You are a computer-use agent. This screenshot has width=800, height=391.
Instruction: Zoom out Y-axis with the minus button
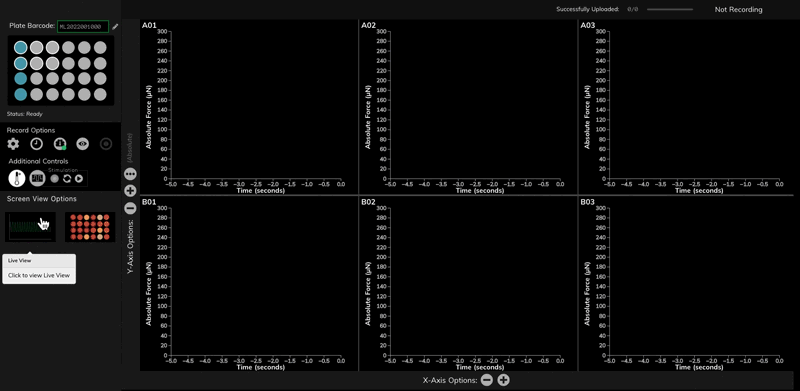130,208
